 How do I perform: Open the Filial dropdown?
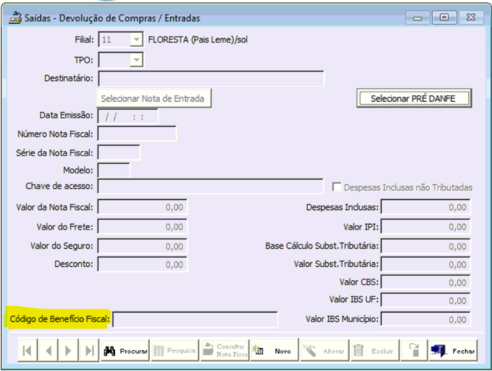[x=136, y=40]
